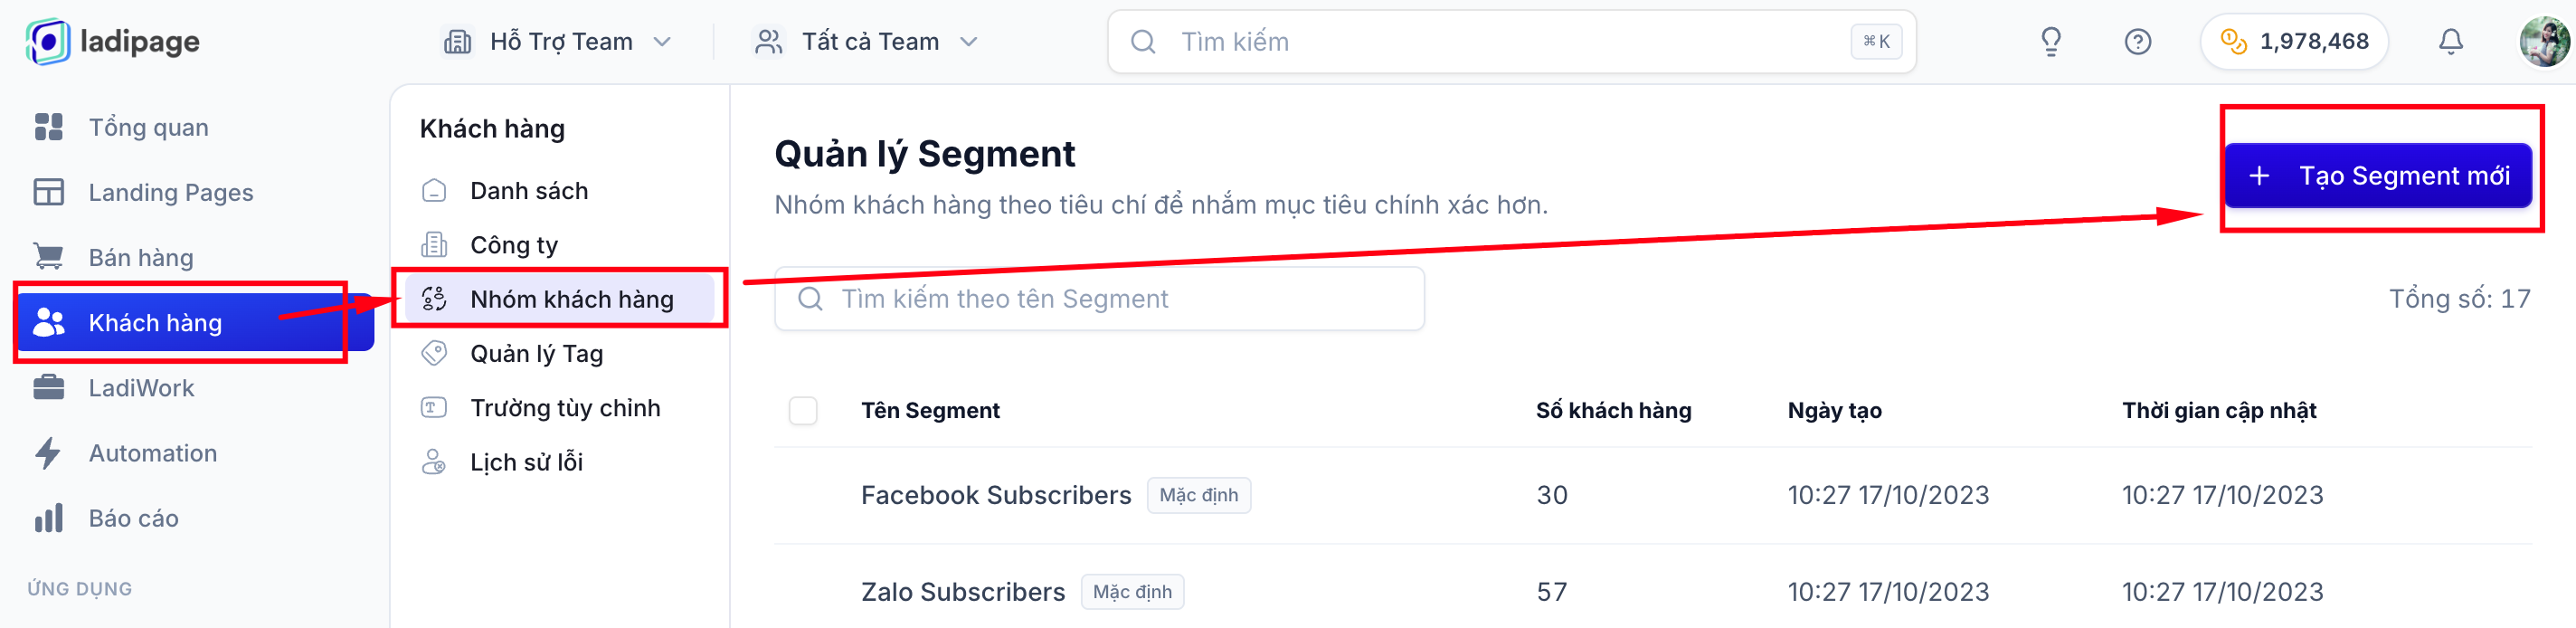Click the Tạo Segment mới button
Image resolution: width=2576 pixels, height=628 pixels.
pyautogui.click(x=2378, y=176)
